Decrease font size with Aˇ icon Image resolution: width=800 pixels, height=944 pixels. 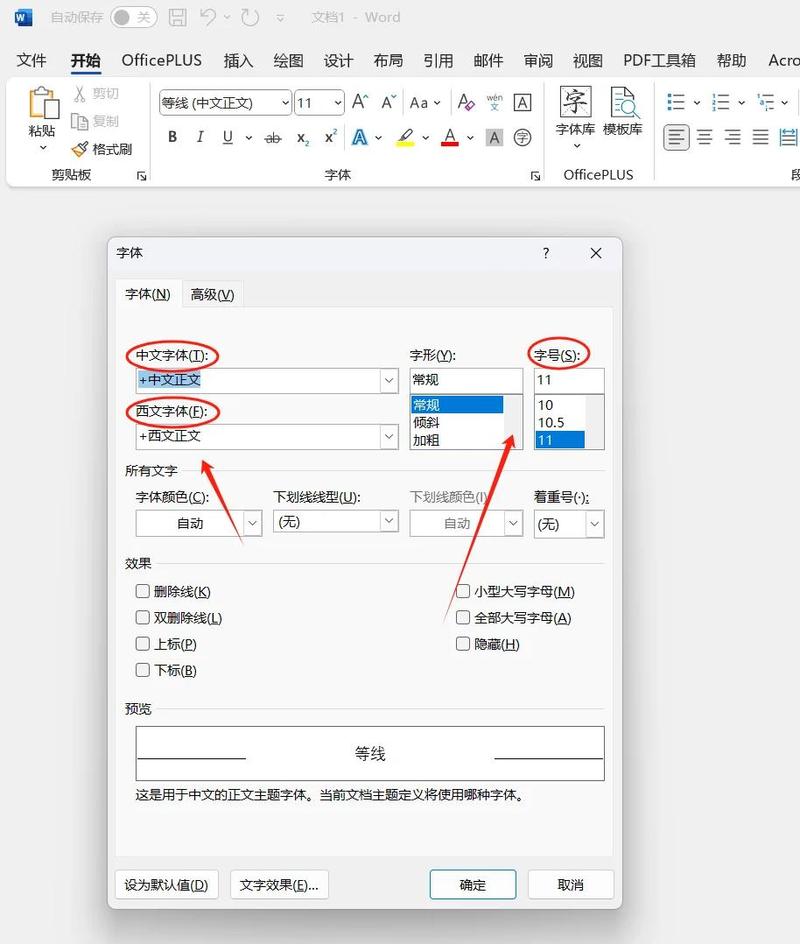point(388,102)
